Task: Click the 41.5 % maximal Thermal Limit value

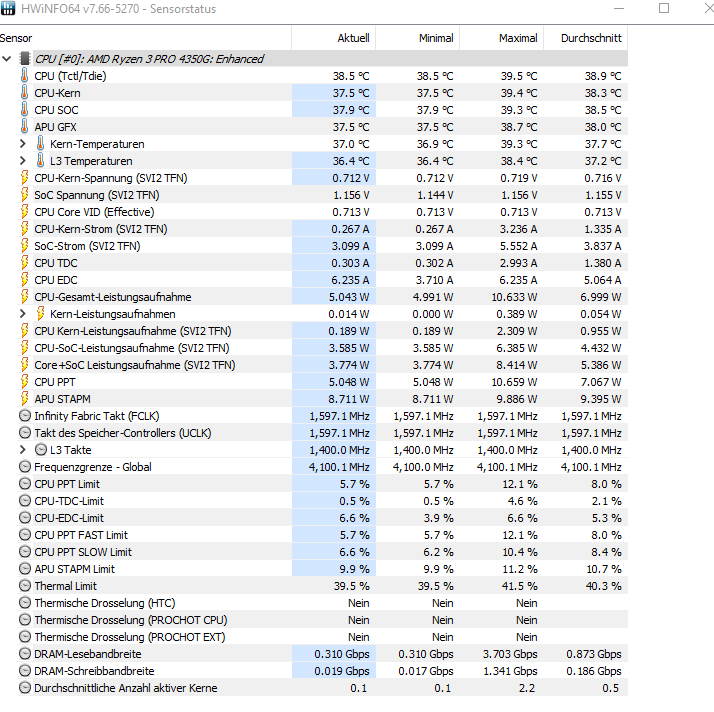Action: (519, 586)
